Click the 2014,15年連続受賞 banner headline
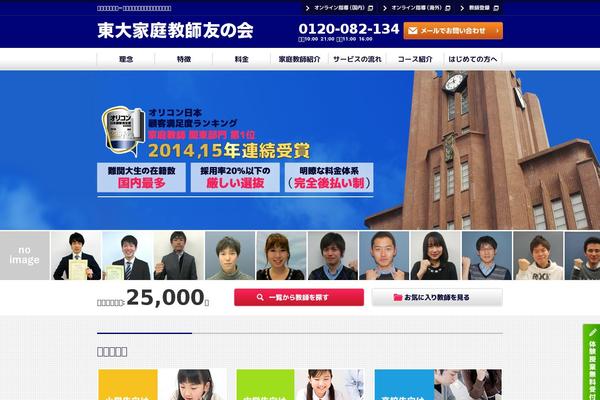 (229, 150)
